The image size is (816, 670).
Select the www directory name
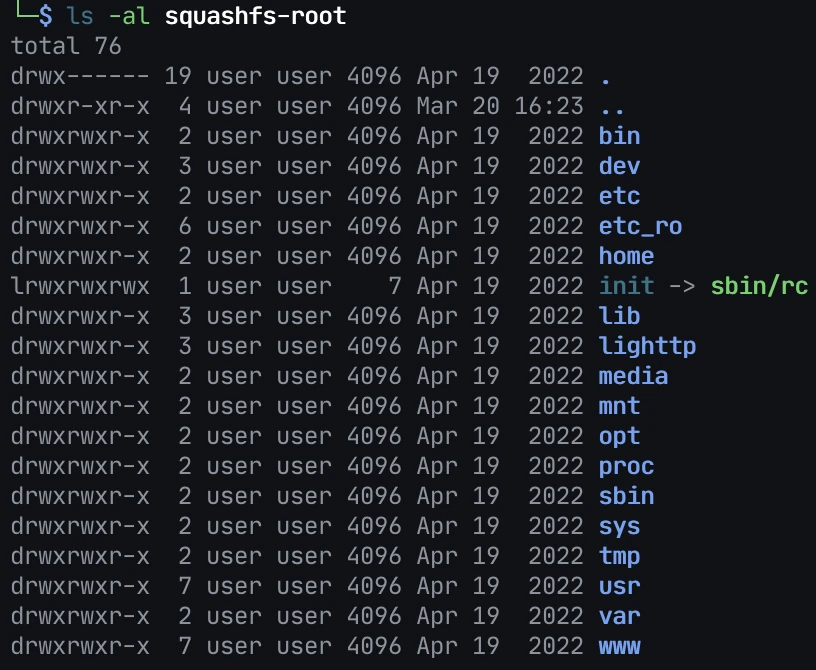point(619,646)
